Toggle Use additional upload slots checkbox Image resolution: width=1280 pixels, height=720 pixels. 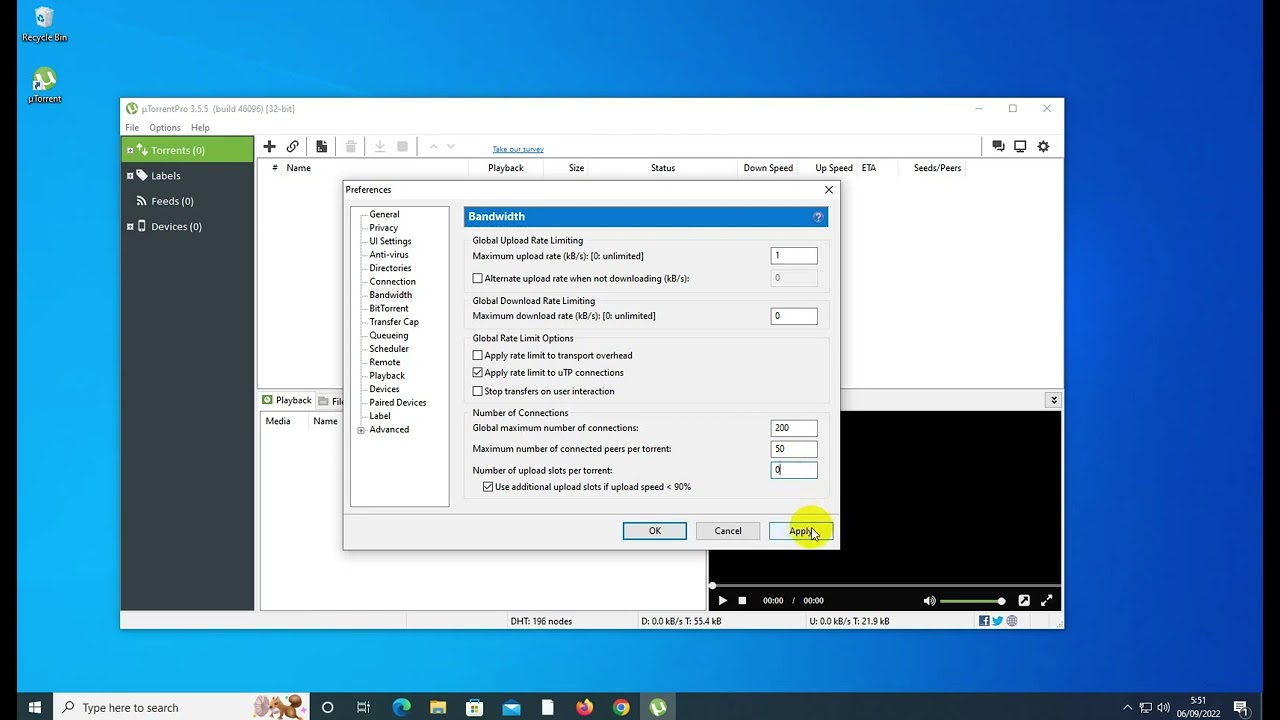pos(488,487)
